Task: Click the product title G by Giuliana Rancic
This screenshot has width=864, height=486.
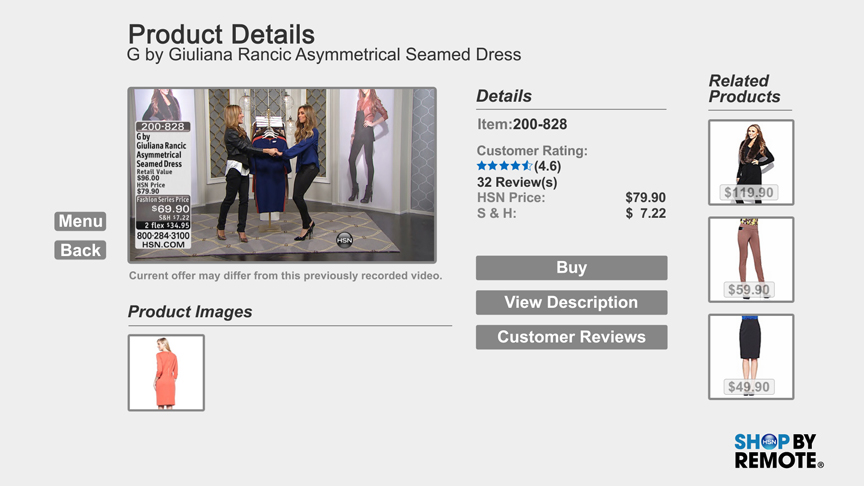Action: coord(324,55)
